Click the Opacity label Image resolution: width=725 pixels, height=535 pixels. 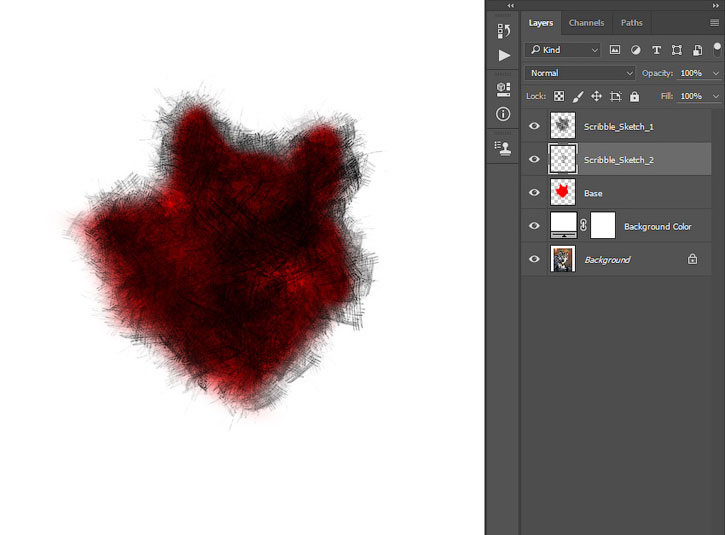tap(657, 73)
